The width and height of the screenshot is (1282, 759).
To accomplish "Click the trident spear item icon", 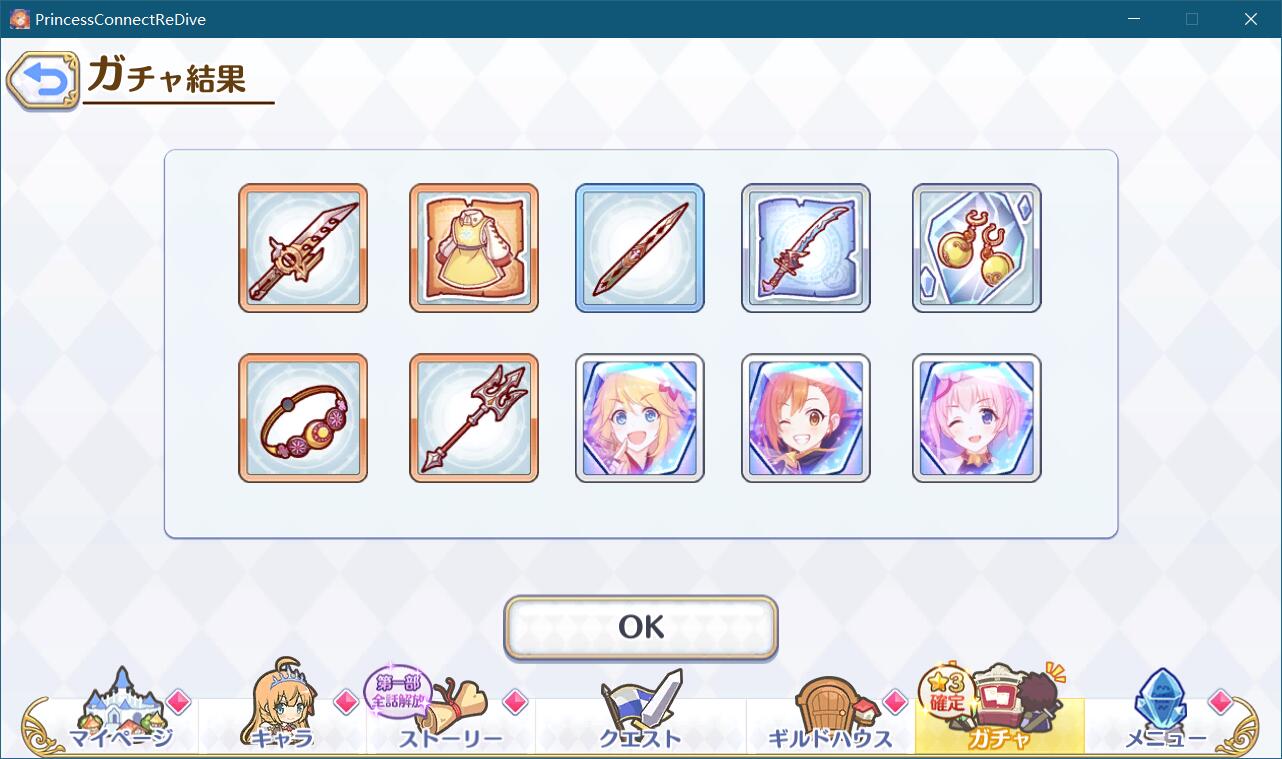I will click(474, 418).
